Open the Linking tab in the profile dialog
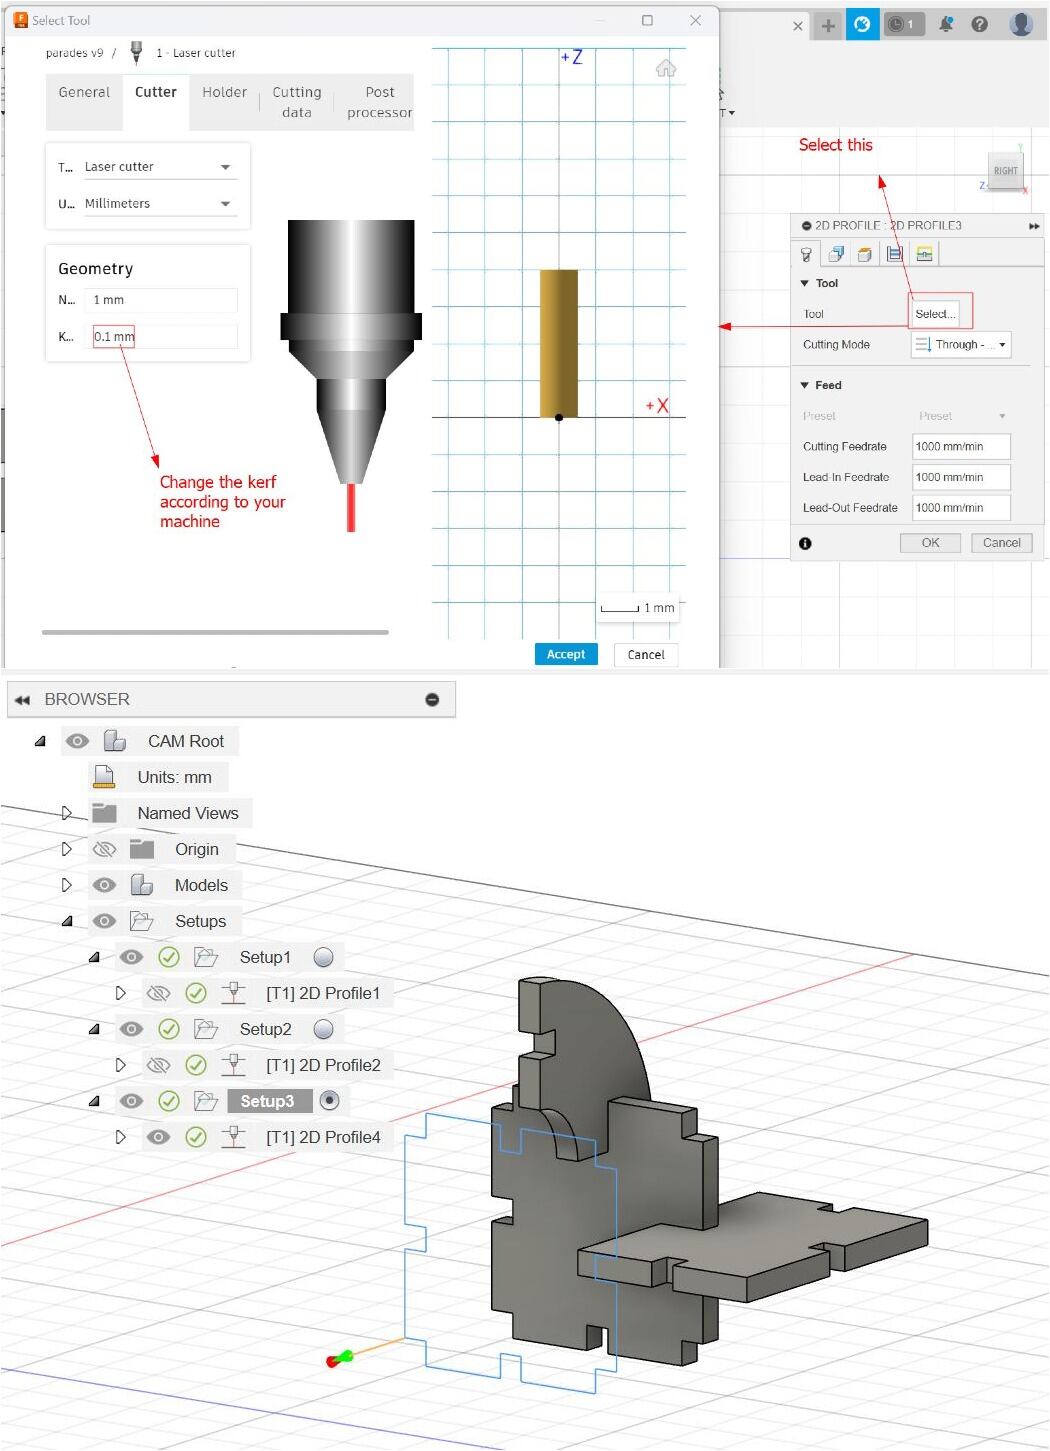Viewport: 1050px width, 1451px height. coord(922,253)
